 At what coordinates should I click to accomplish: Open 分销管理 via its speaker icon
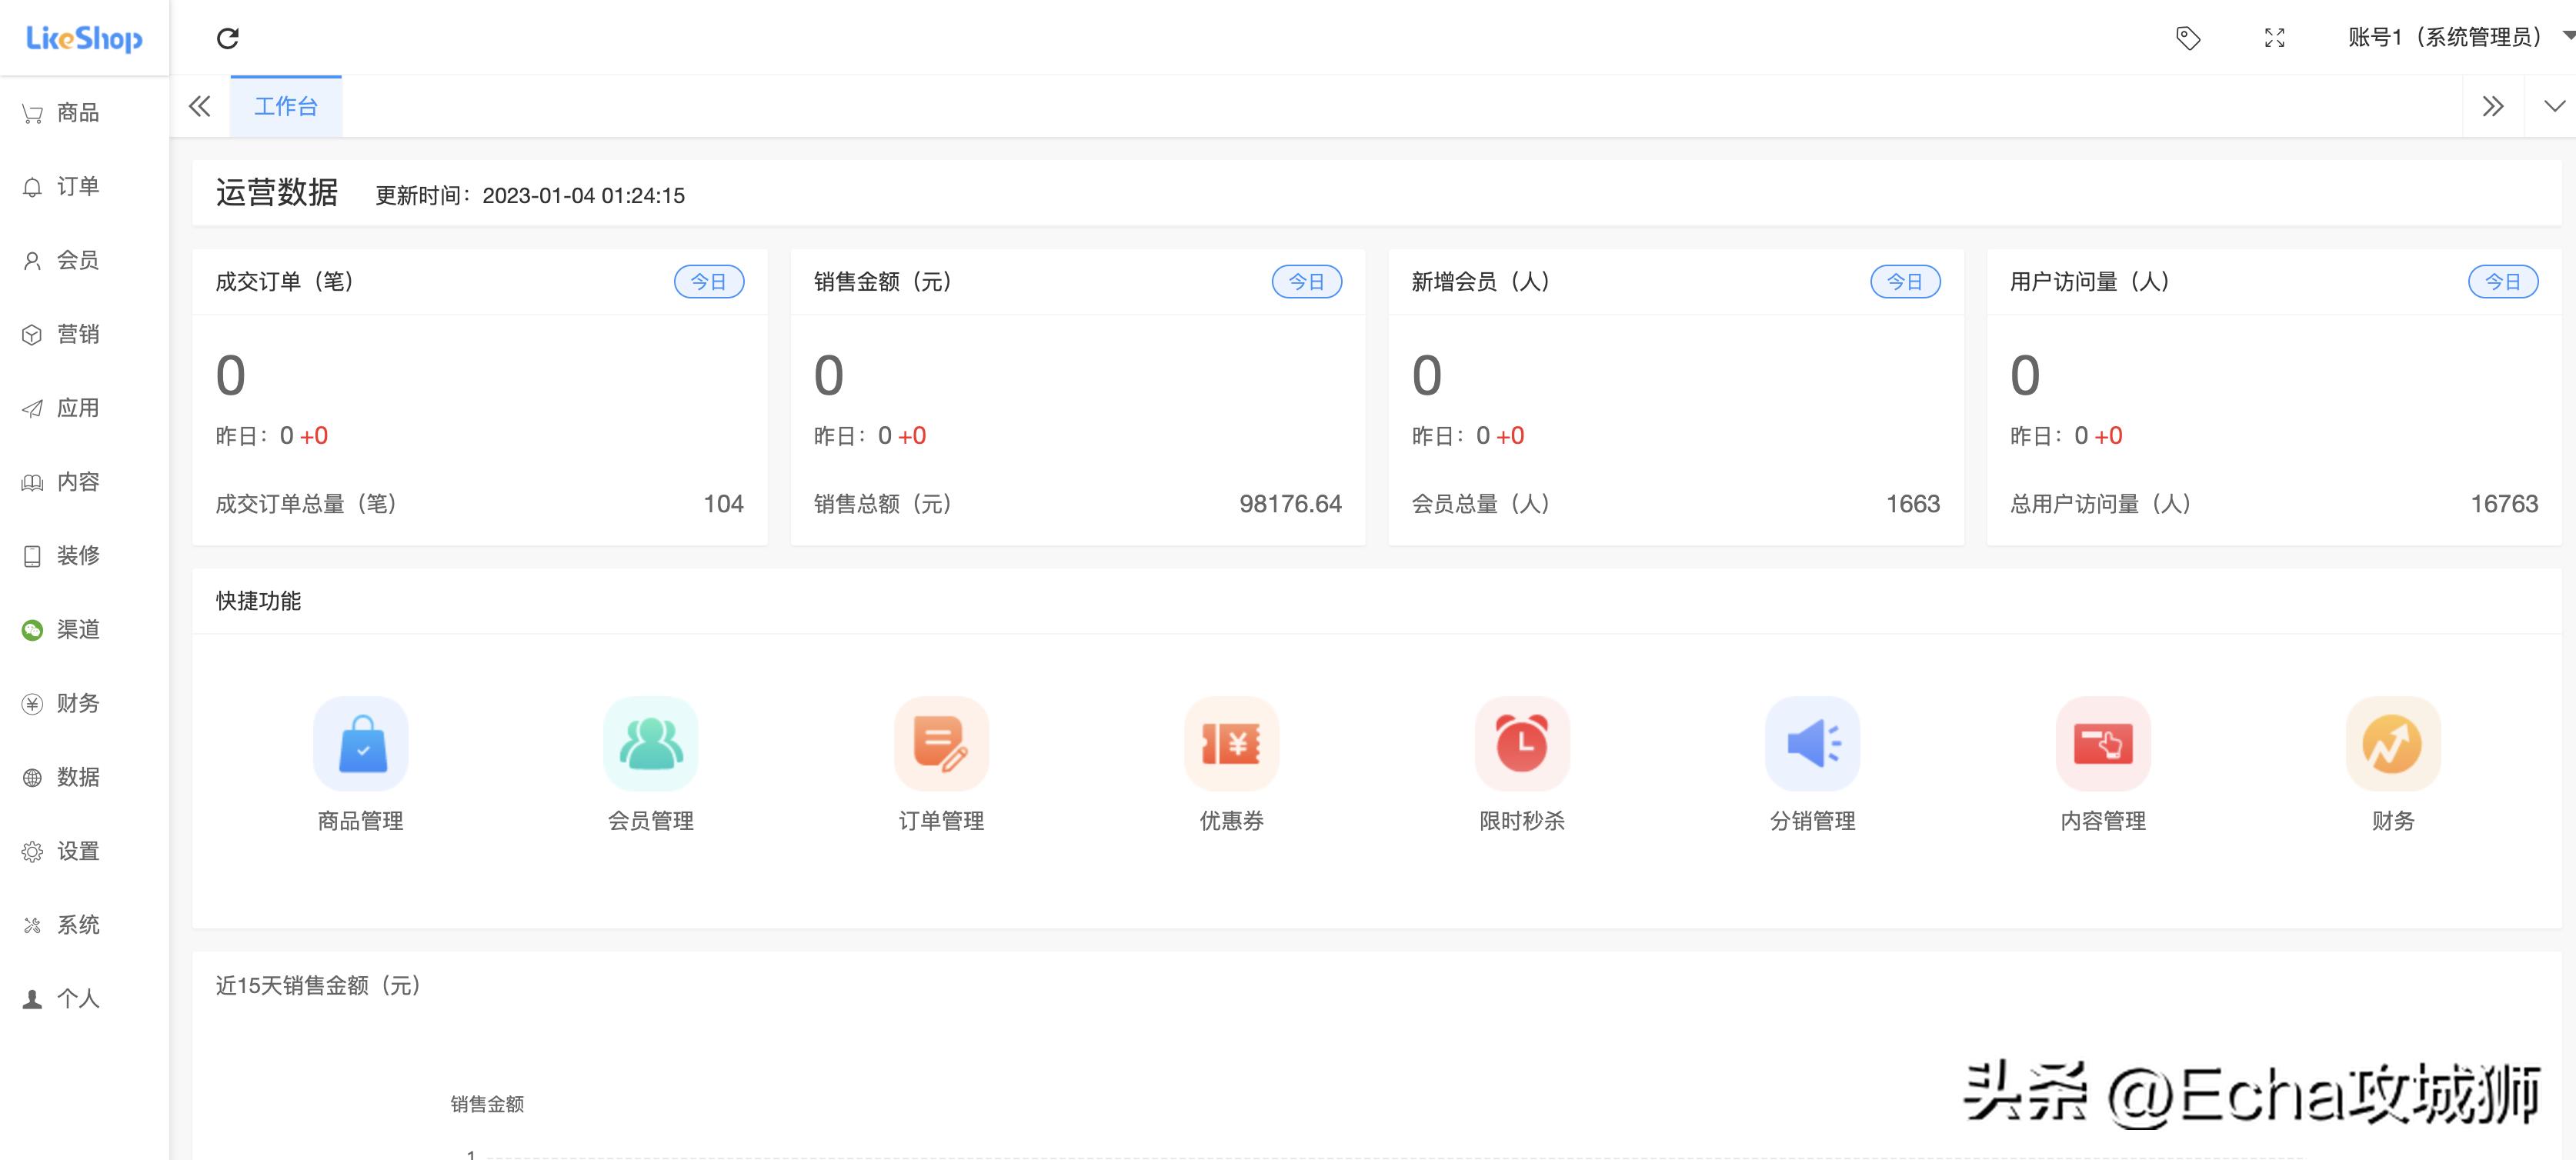coord(1812,743)
